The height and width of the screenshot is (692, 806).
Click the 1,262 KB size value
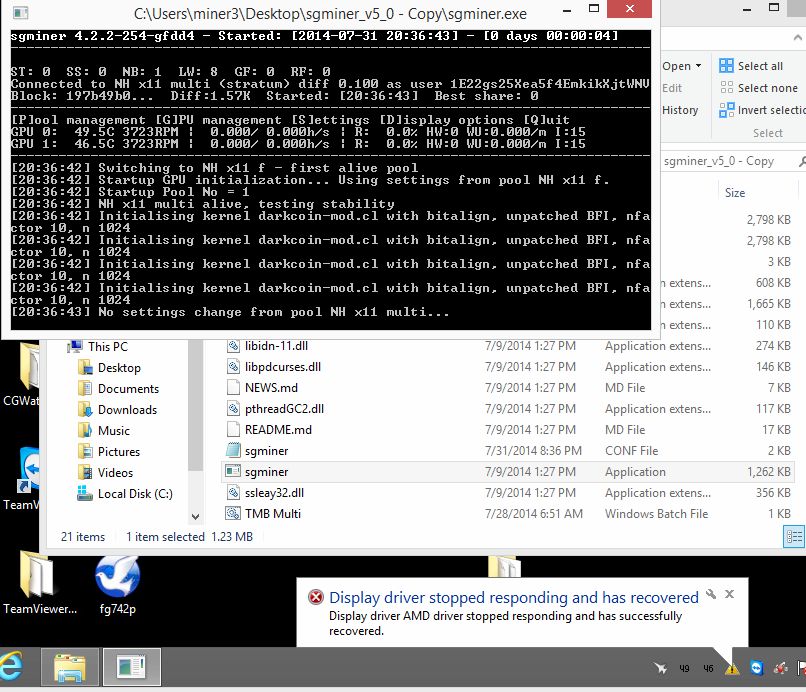pos(768,472)
